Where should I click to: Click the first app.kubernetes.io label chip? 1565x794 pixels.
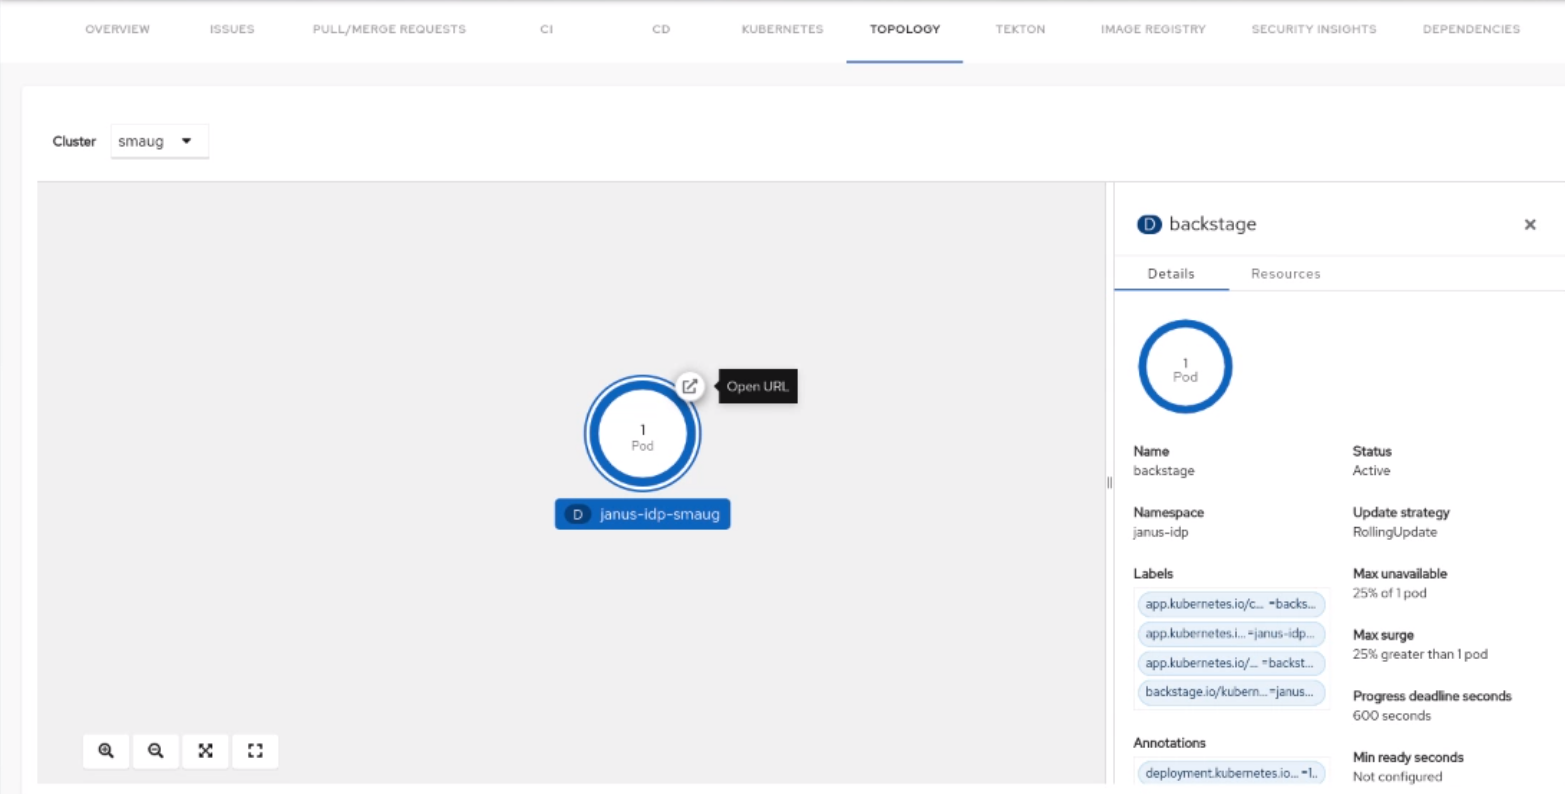(1231, 604)
